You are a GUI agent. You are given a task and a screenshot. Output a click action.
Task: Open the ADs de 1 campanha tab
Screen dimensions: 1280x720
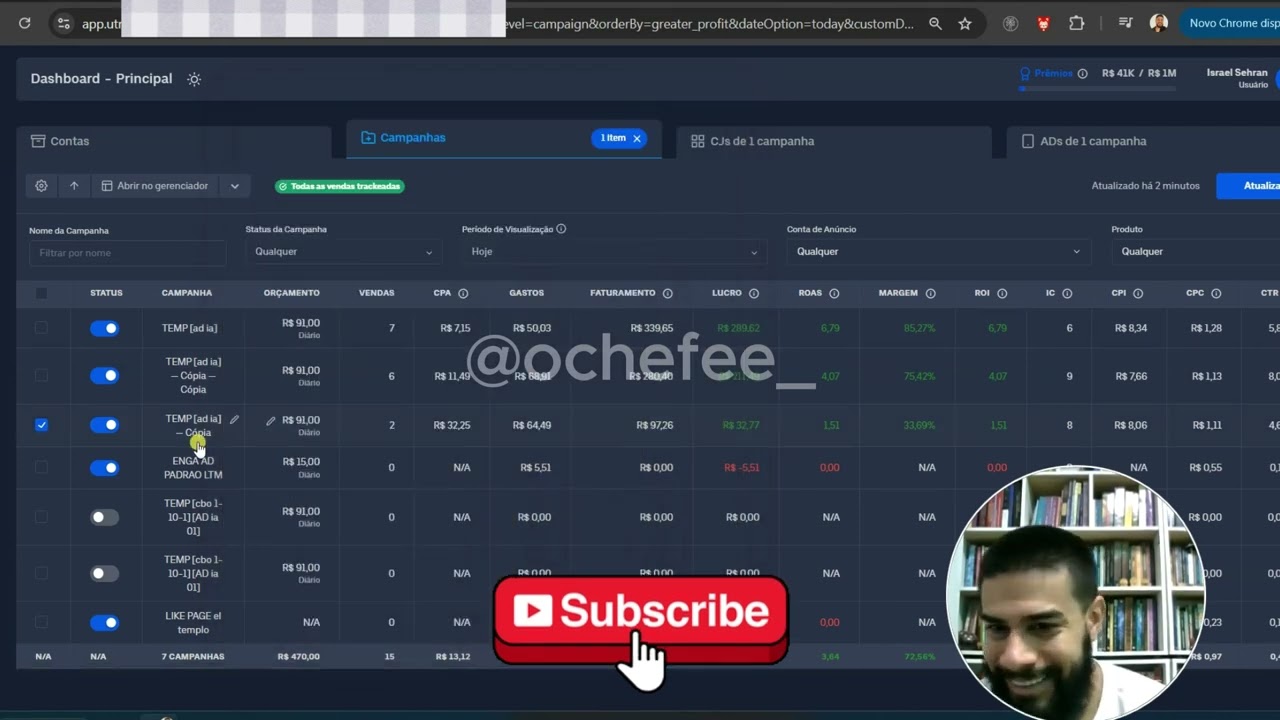click(1143, 141)
